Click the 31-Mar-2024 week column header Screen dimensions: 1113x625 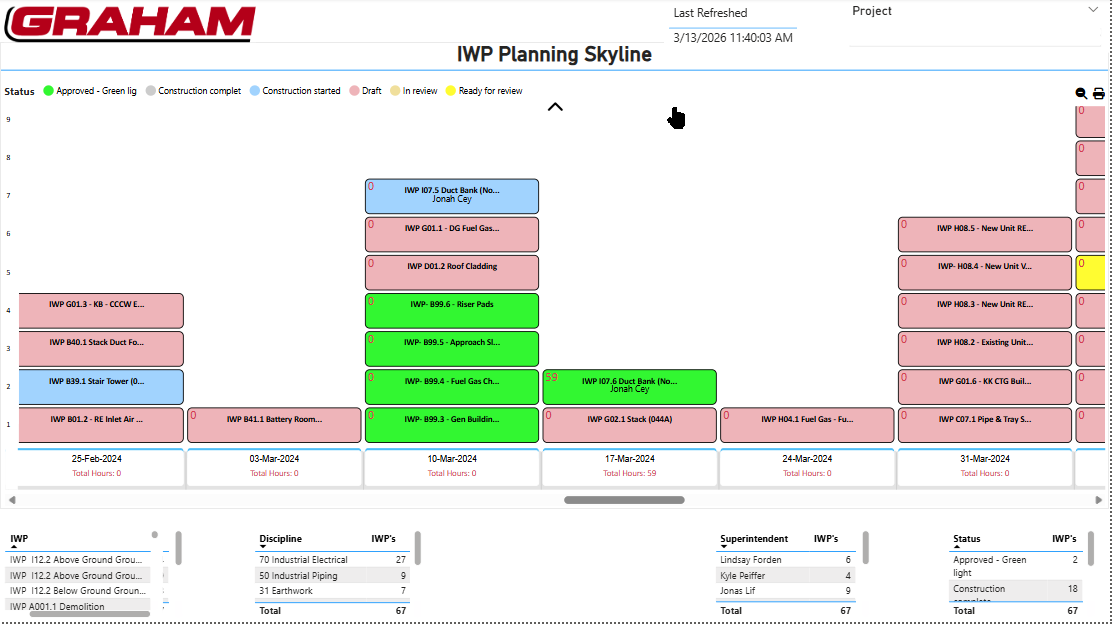(x=985, y=467)
